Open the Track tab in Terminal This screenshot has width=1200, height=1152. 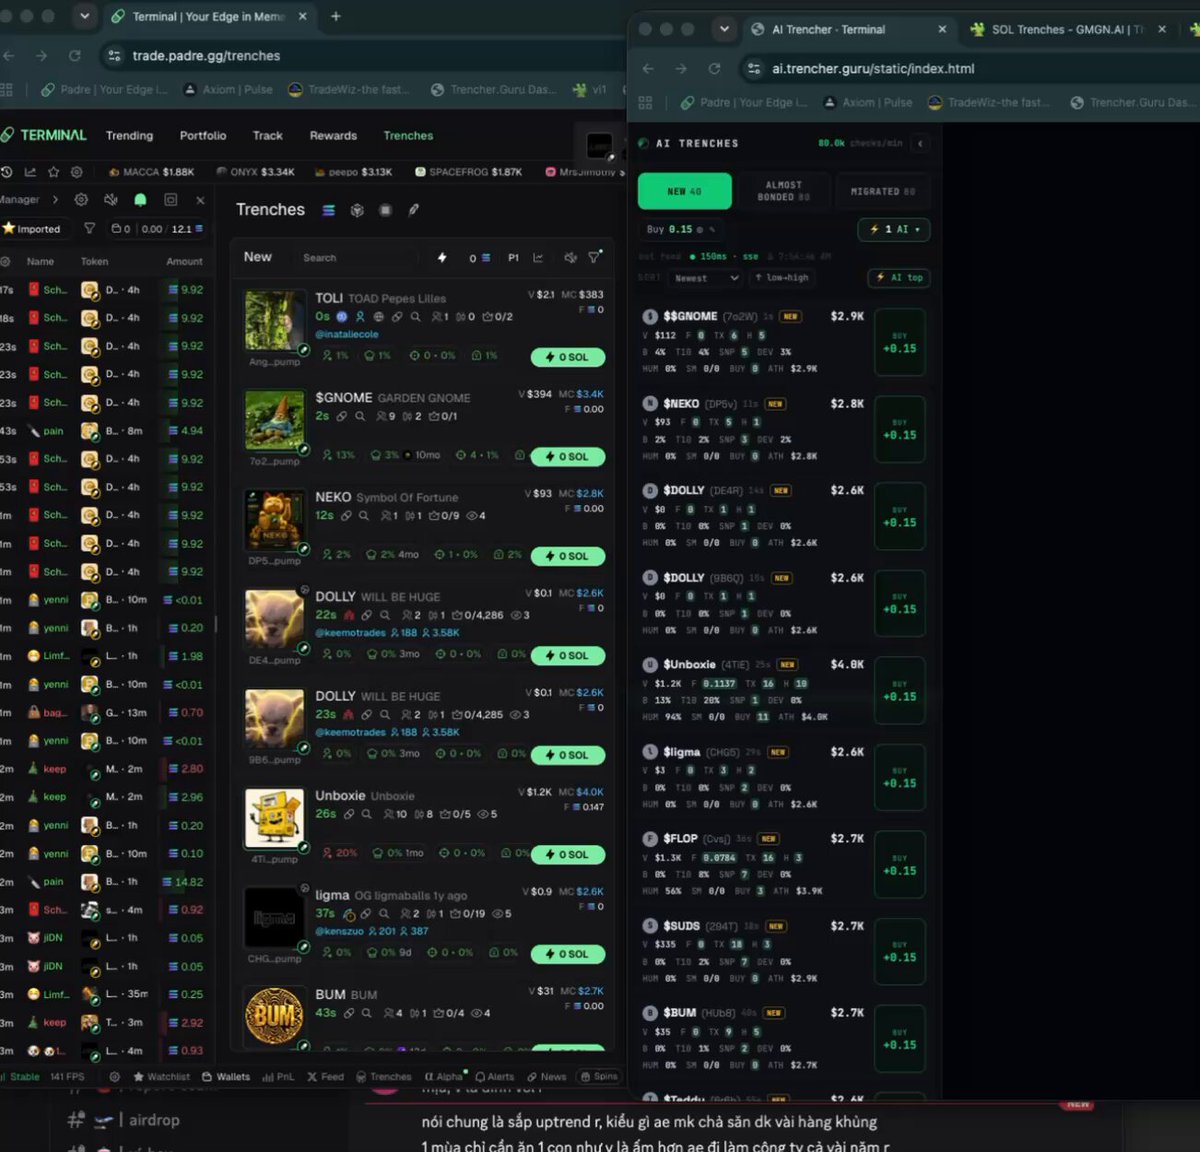[267, 136]
